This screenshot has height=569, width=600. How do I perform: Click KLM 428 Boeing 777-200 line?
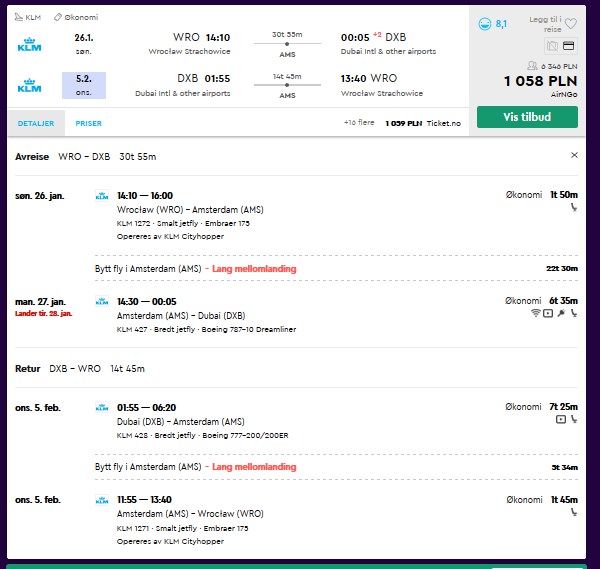pos(202,435)
